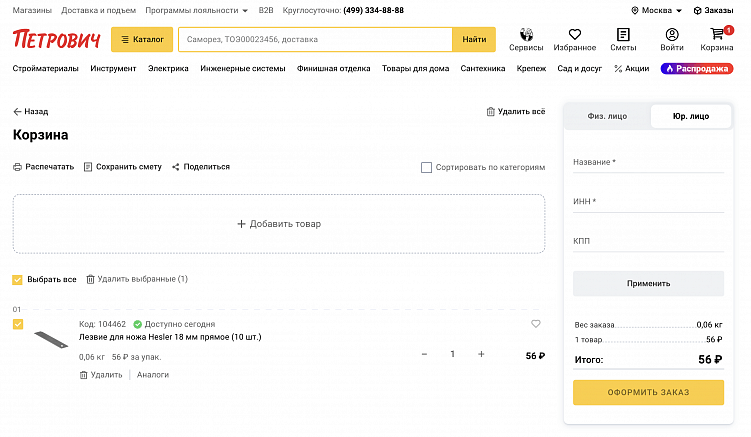The height and width of the screenshot is (437, 751).
Task: Open the B2B link
Action: coord(266,11)
